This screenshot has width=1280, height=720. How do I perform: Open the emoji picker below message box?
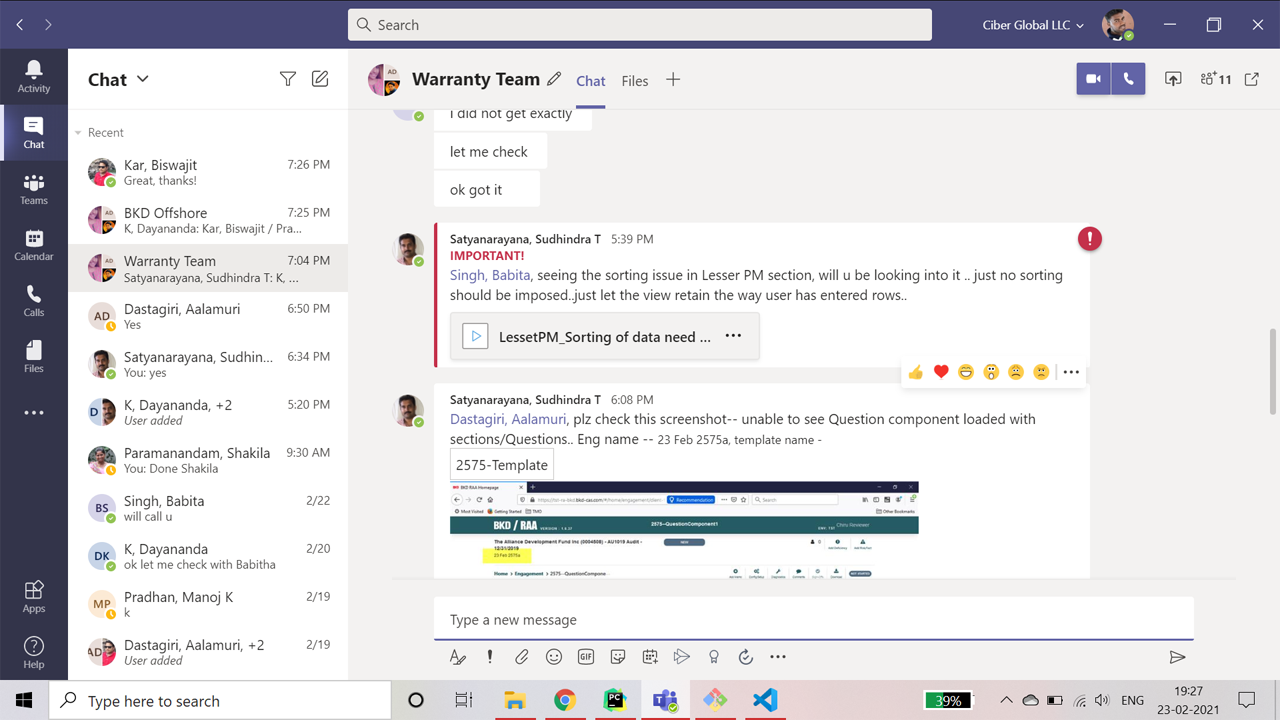554,657
